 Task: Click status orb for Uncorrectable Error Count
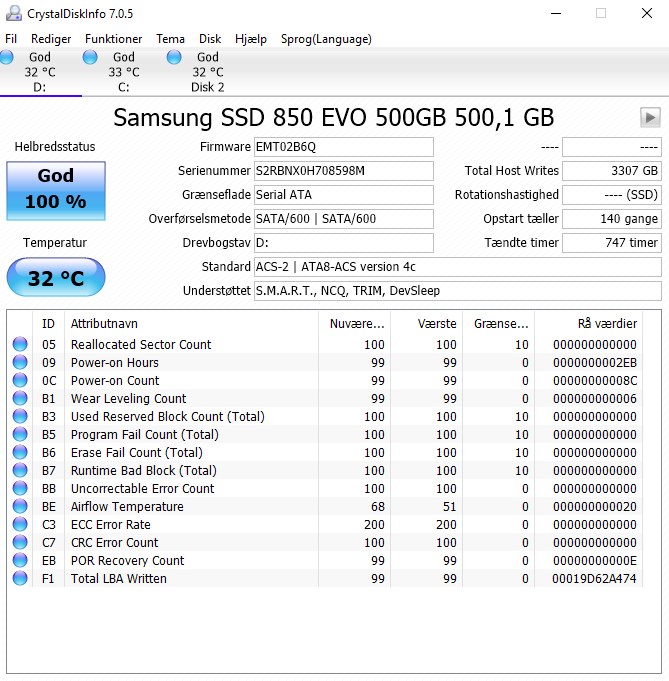(x=20, y=489)
